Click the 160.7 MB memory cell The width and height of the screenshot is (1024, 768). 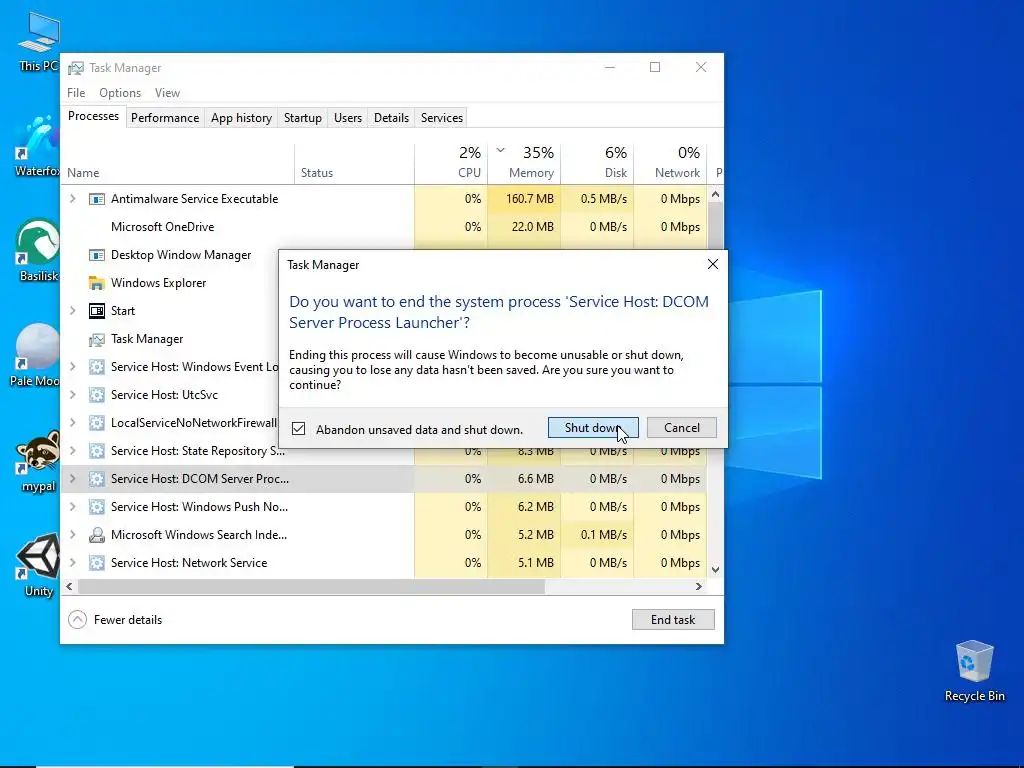pyautogui.click(x=524, y=199)
